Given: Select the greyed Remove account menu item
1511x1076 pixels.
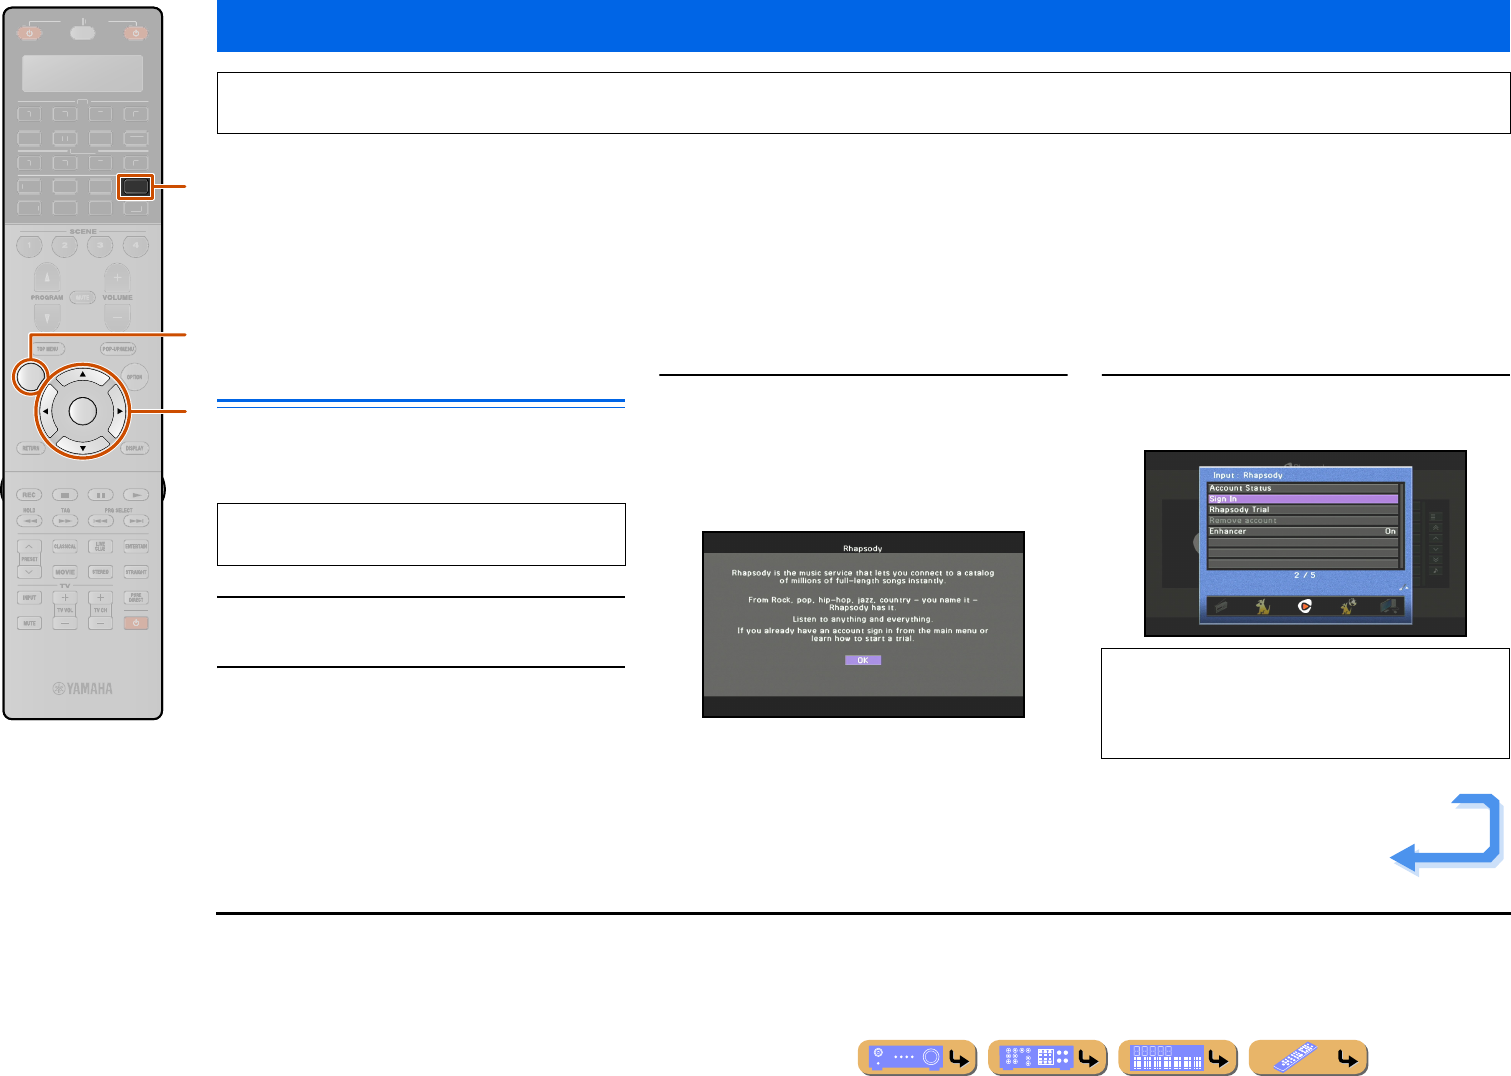Looking at the screenshot, I should coord(1303,520).
